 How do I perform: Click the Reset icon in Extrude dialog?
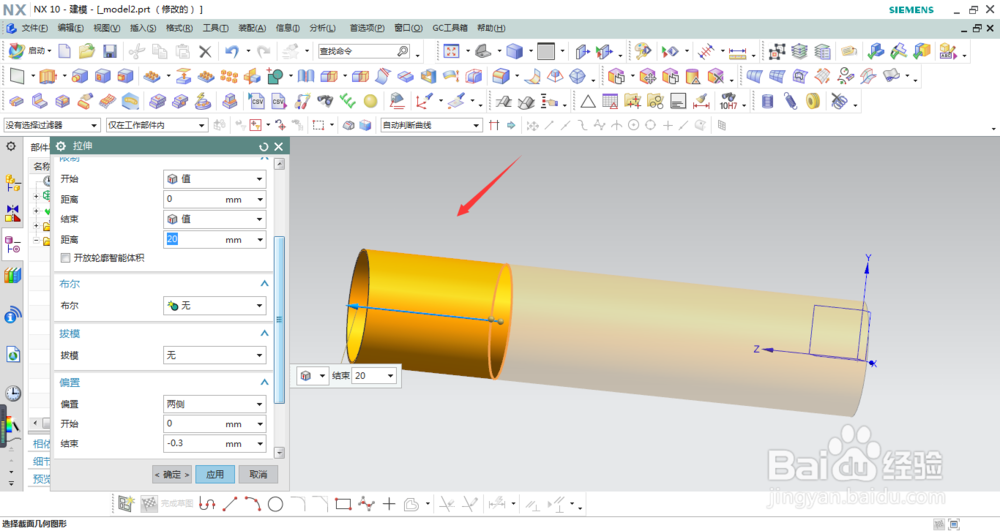[263, 147]
